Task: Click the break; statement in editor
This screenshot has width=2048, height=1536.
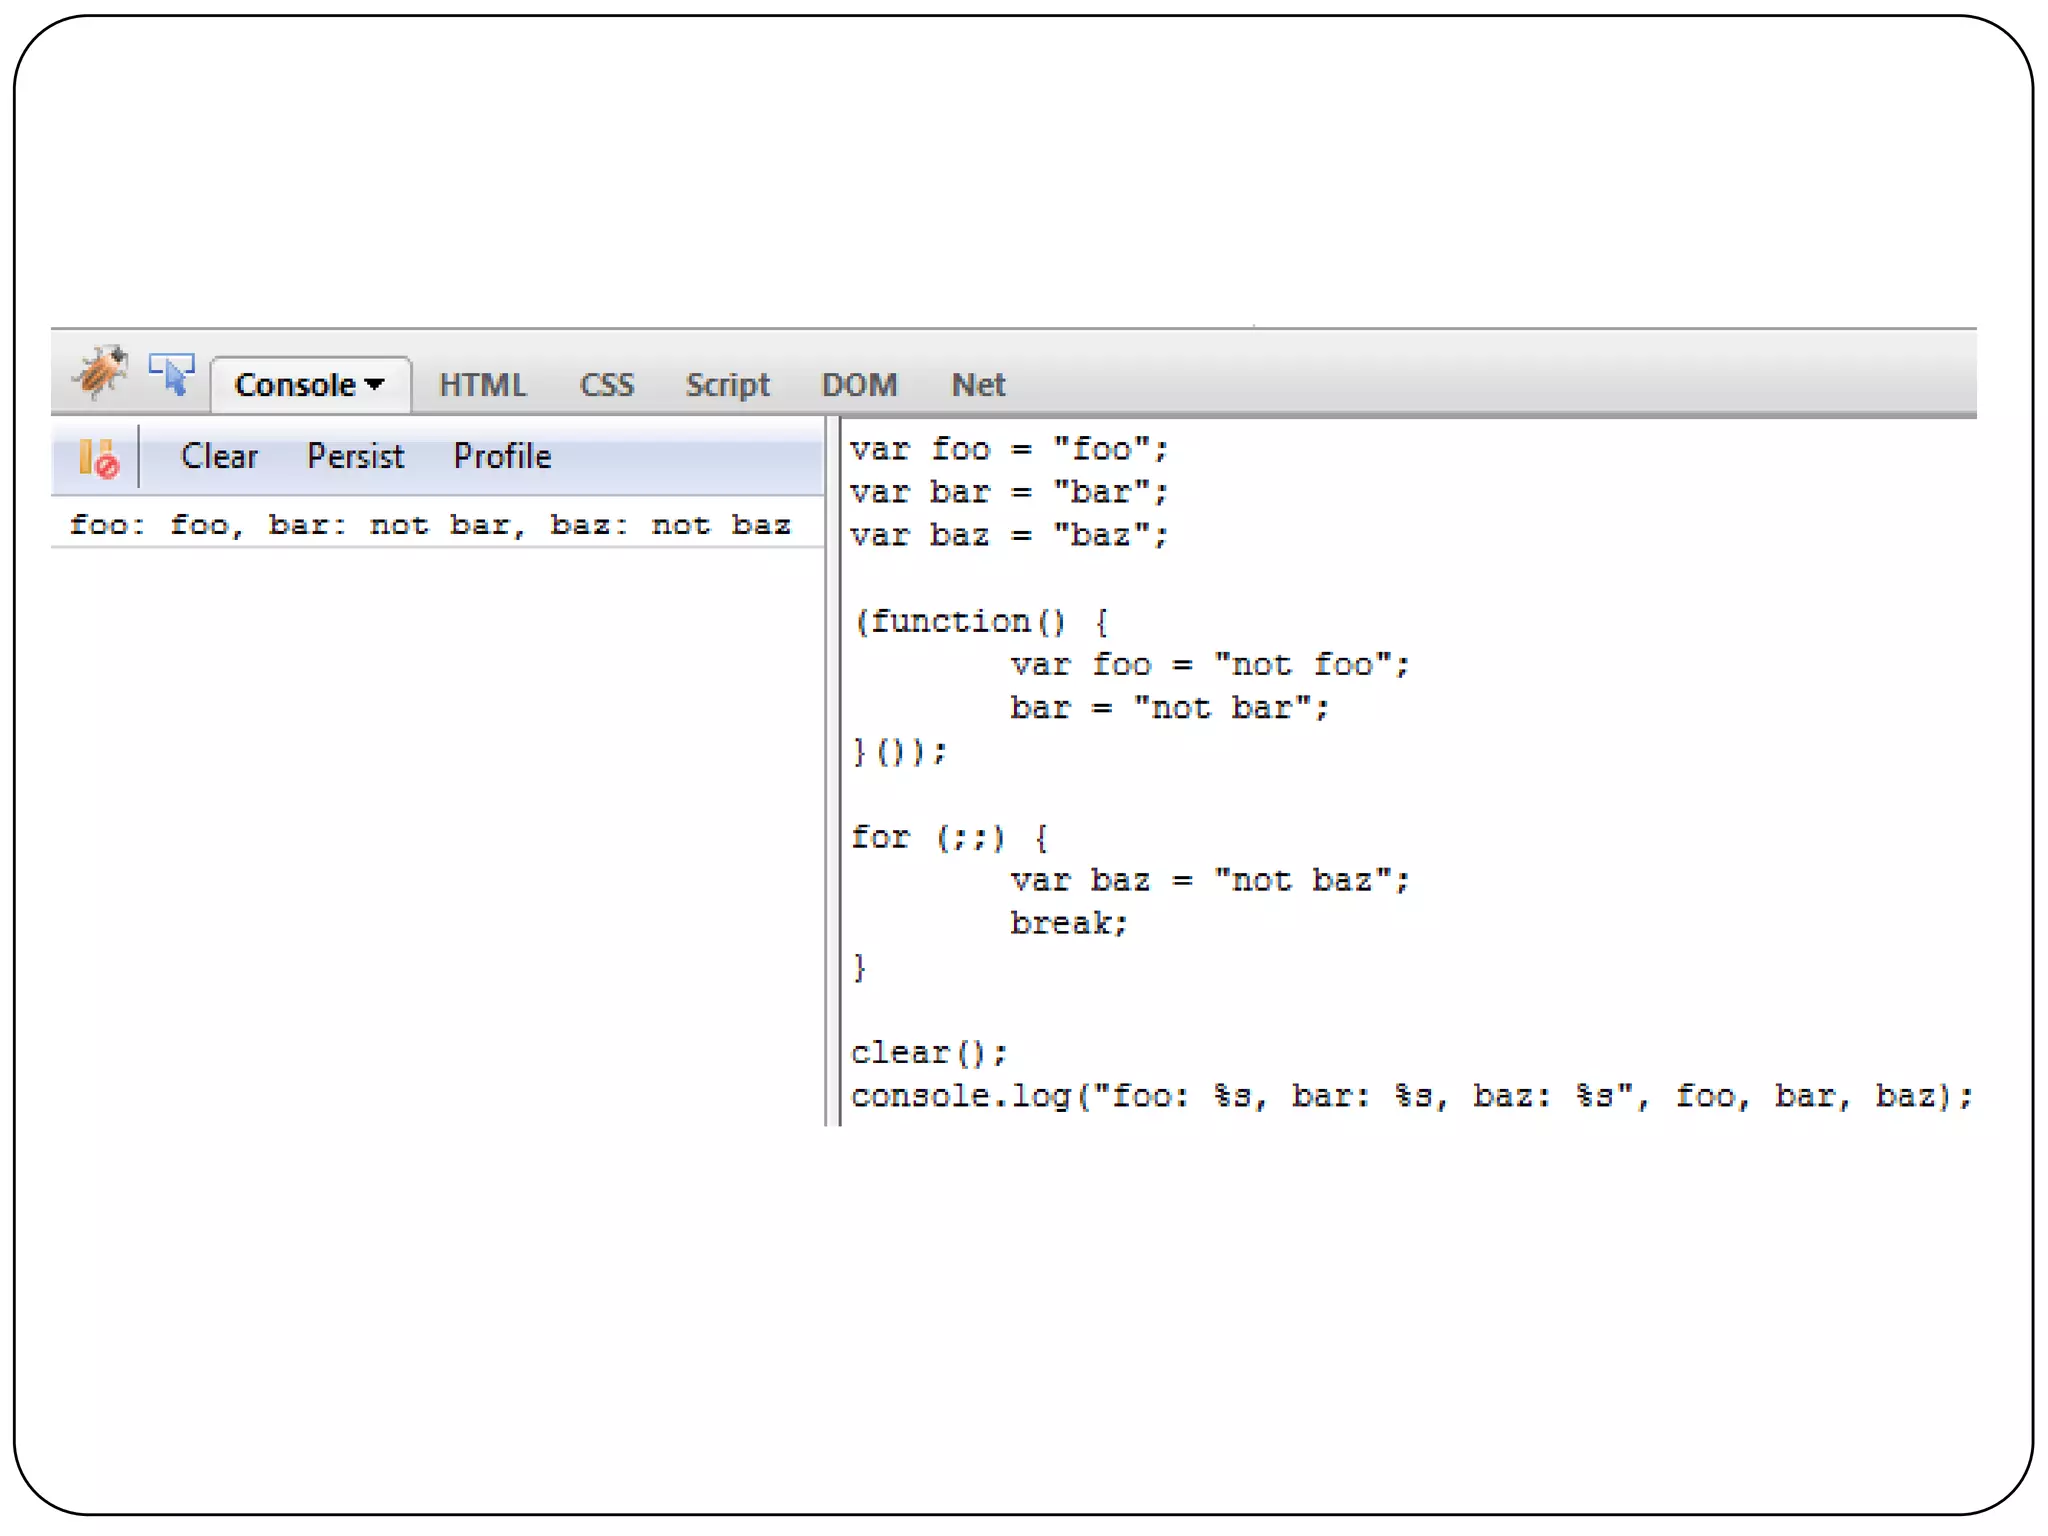Action: click(x=1068, y=923)
